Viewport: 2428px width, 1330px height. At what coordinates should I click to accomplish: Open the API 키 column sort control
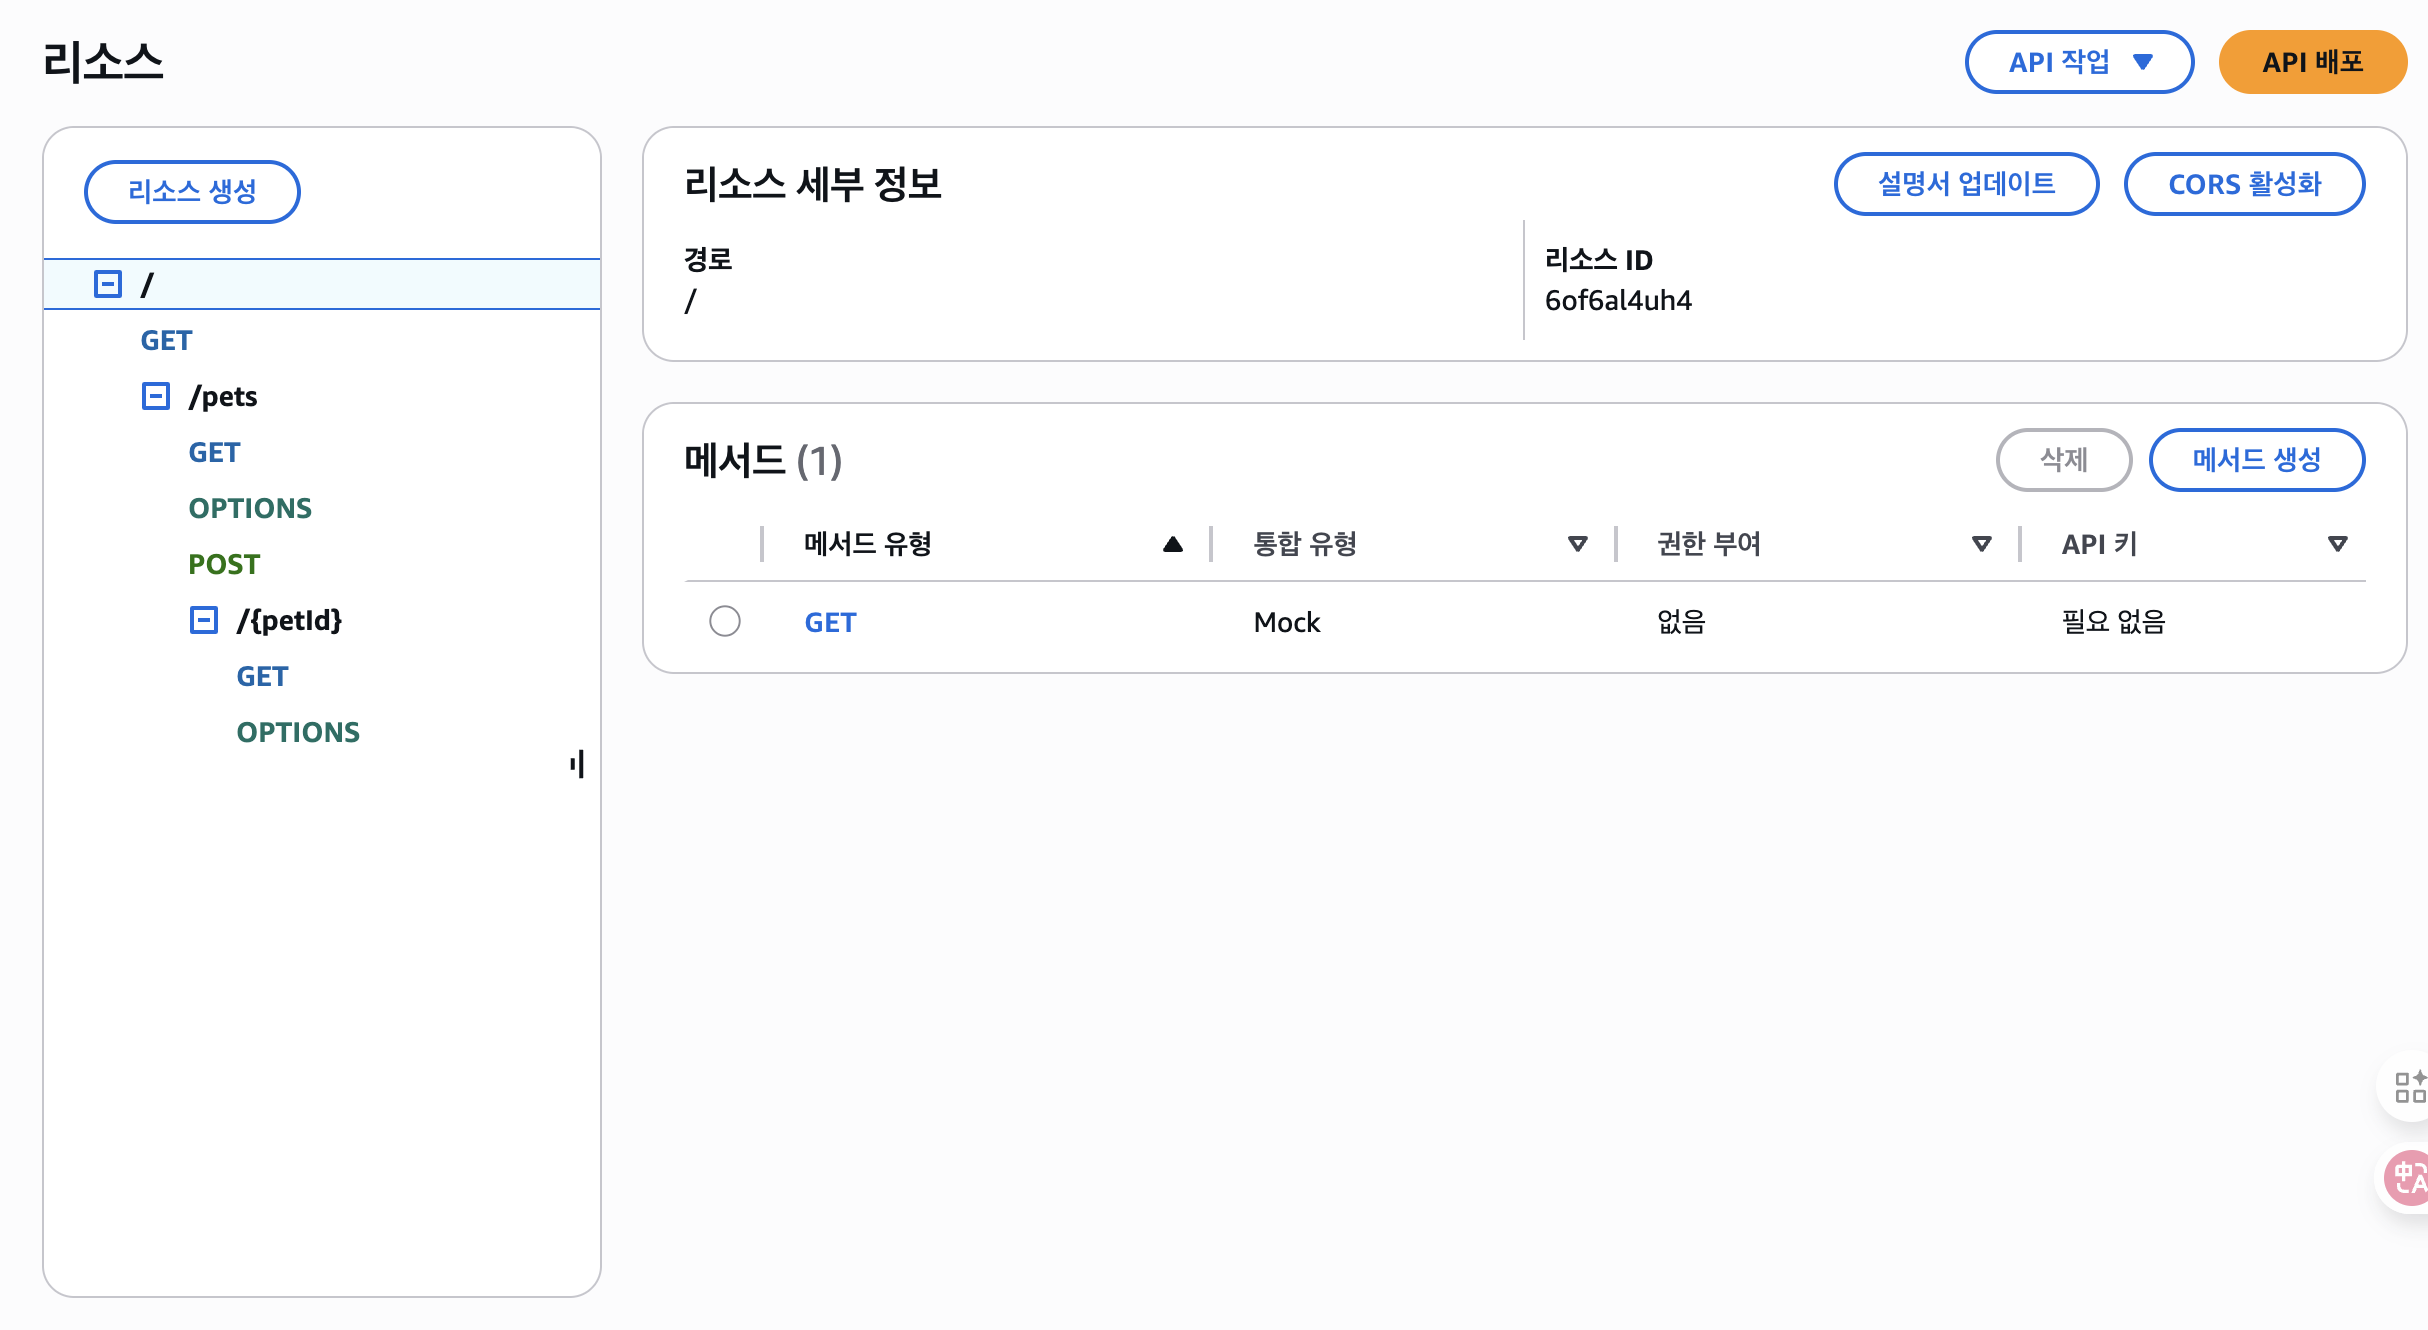point(2337,544)
